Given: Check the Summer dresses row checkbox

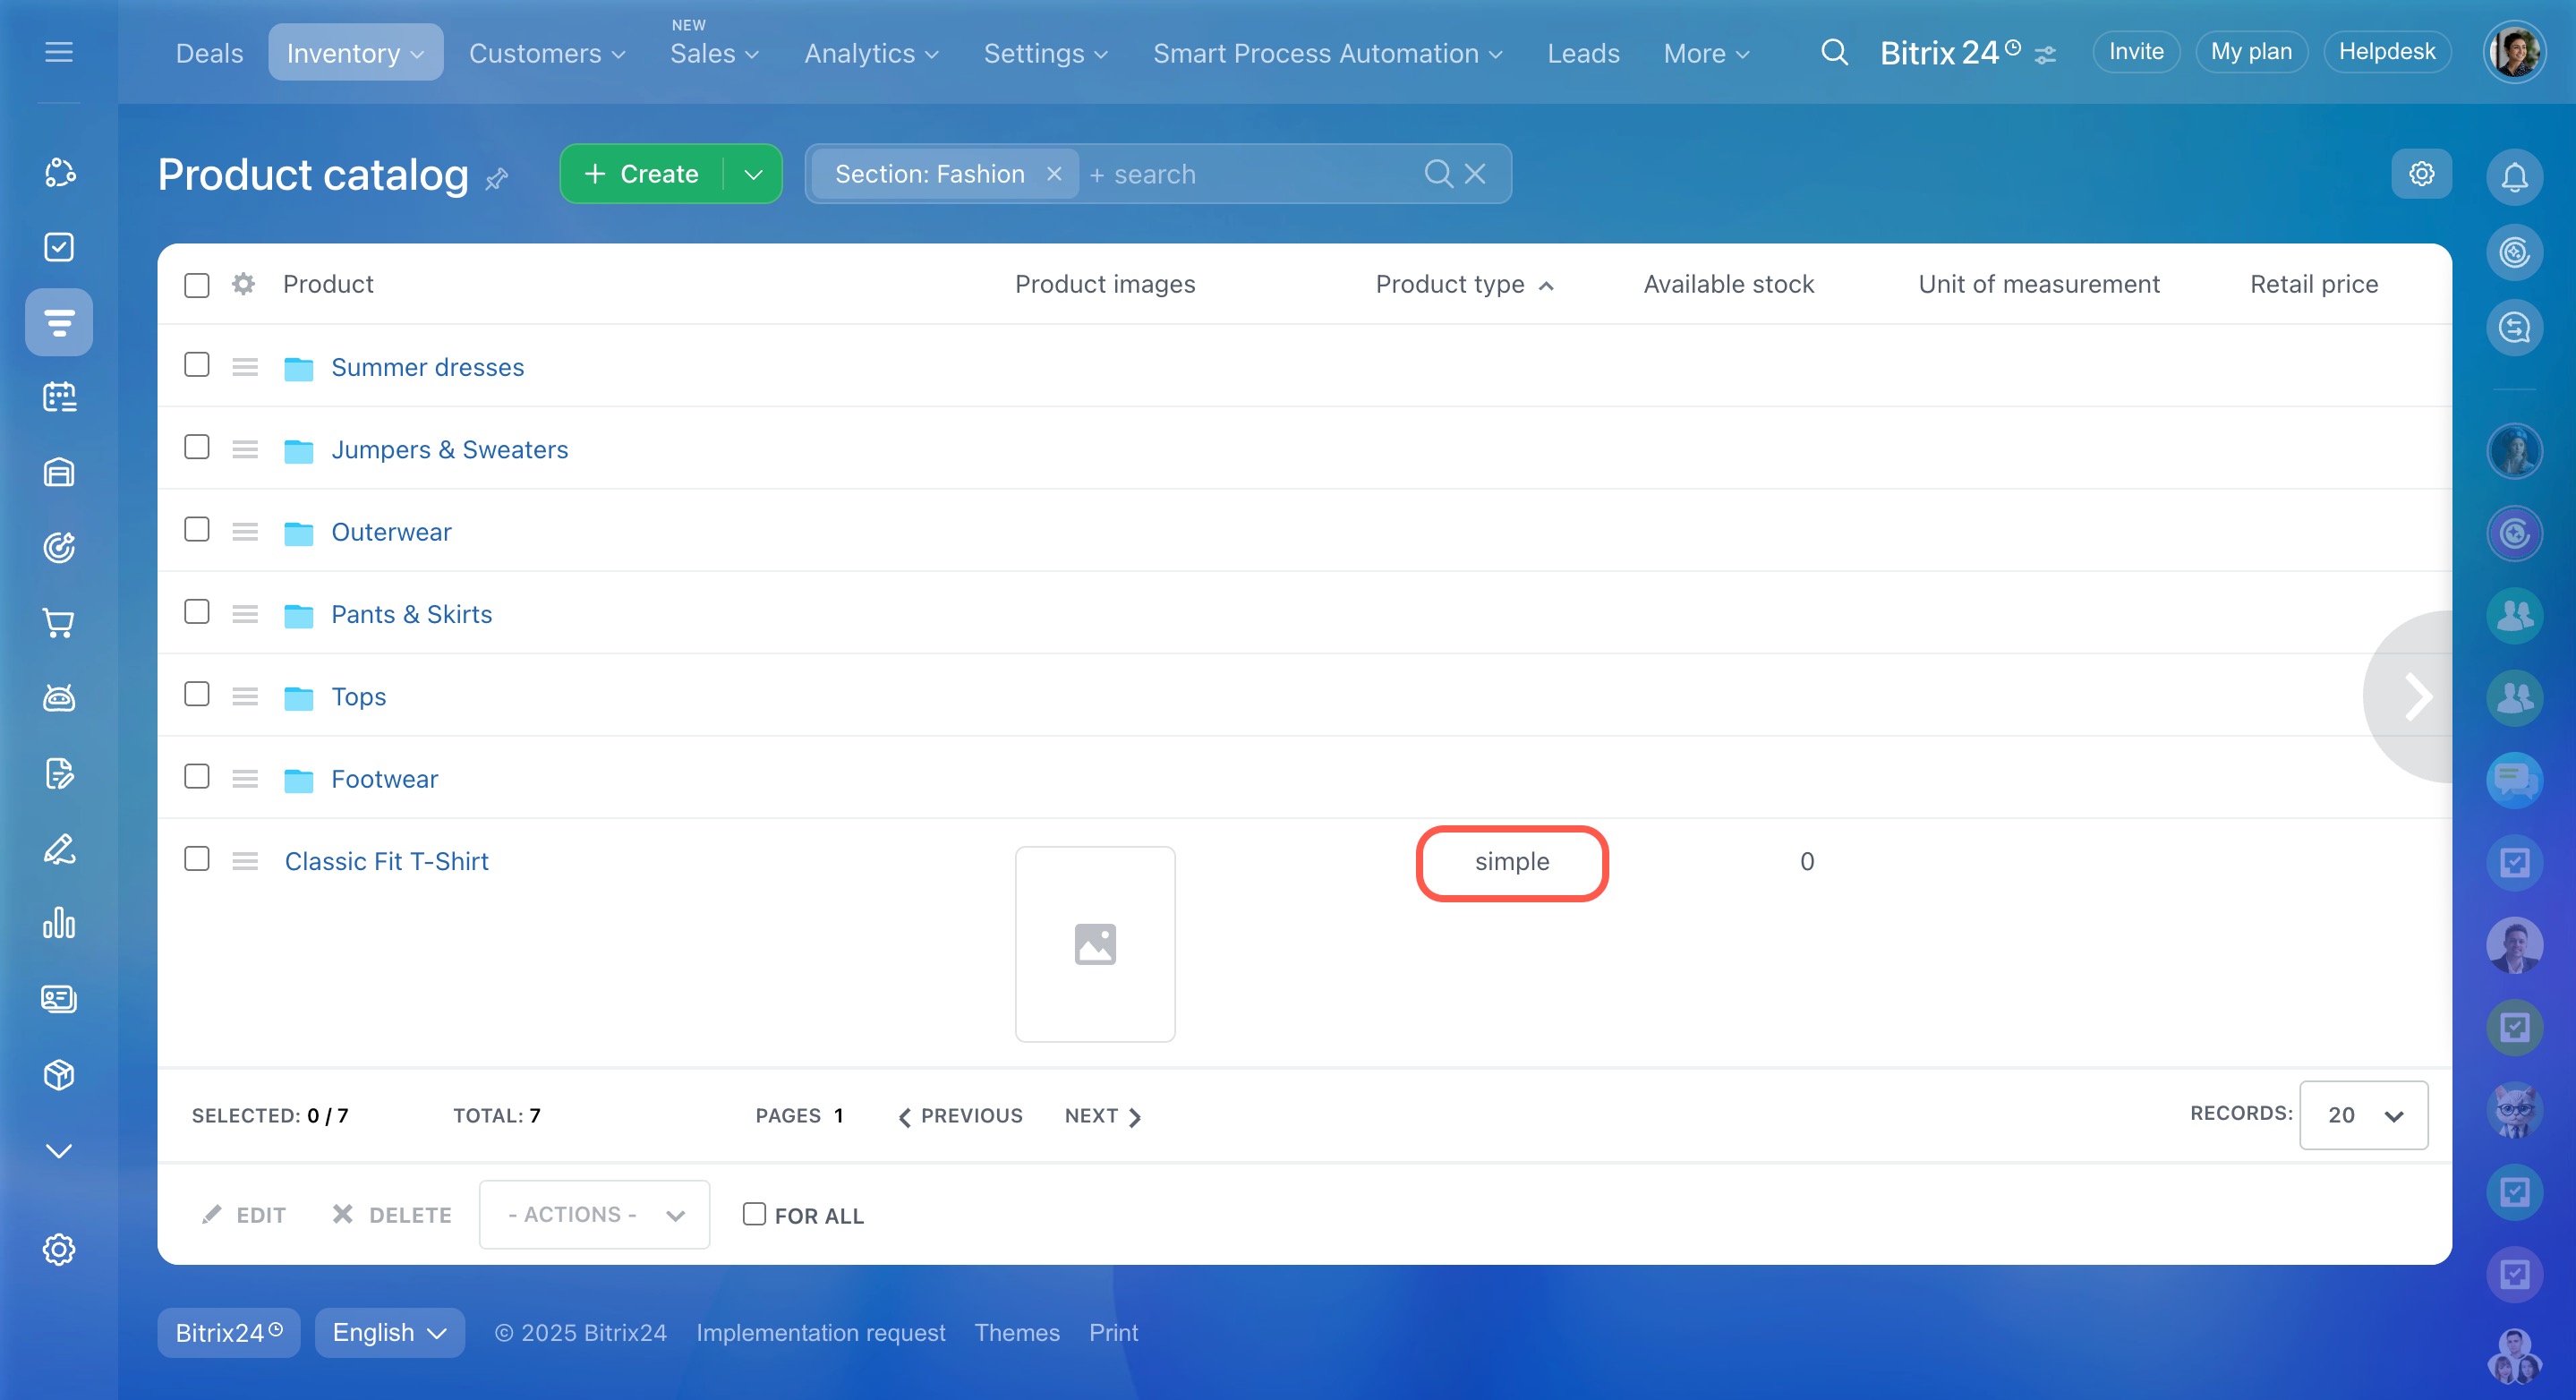Looking at the screenshot, I should 197,365.
